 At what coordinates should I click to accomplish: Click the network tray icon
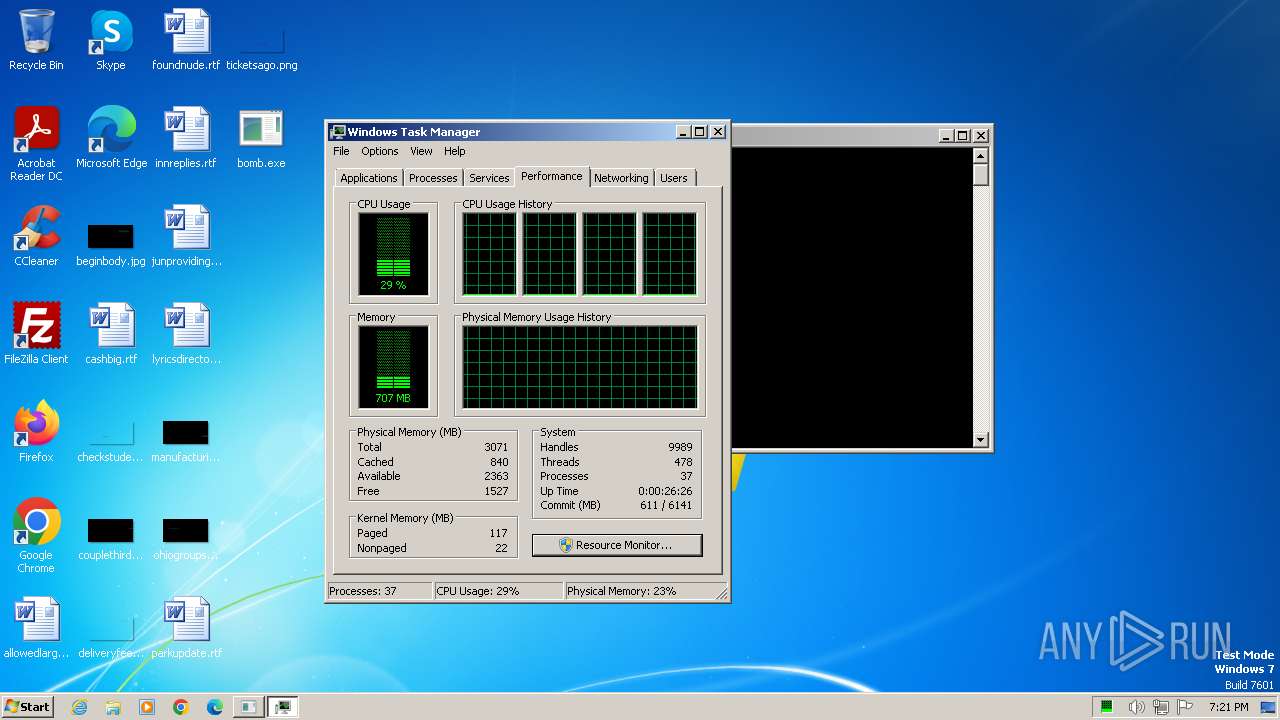1160,707
